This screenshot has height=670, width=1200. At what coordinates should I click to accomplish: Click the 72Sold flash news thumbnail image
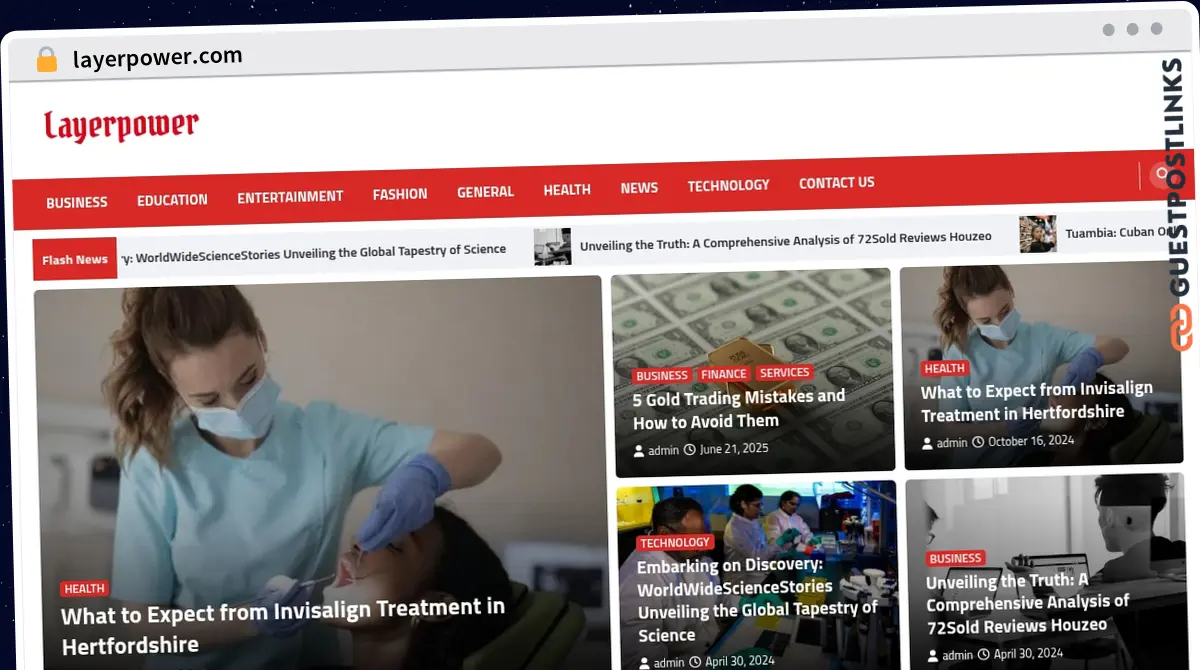551,247
